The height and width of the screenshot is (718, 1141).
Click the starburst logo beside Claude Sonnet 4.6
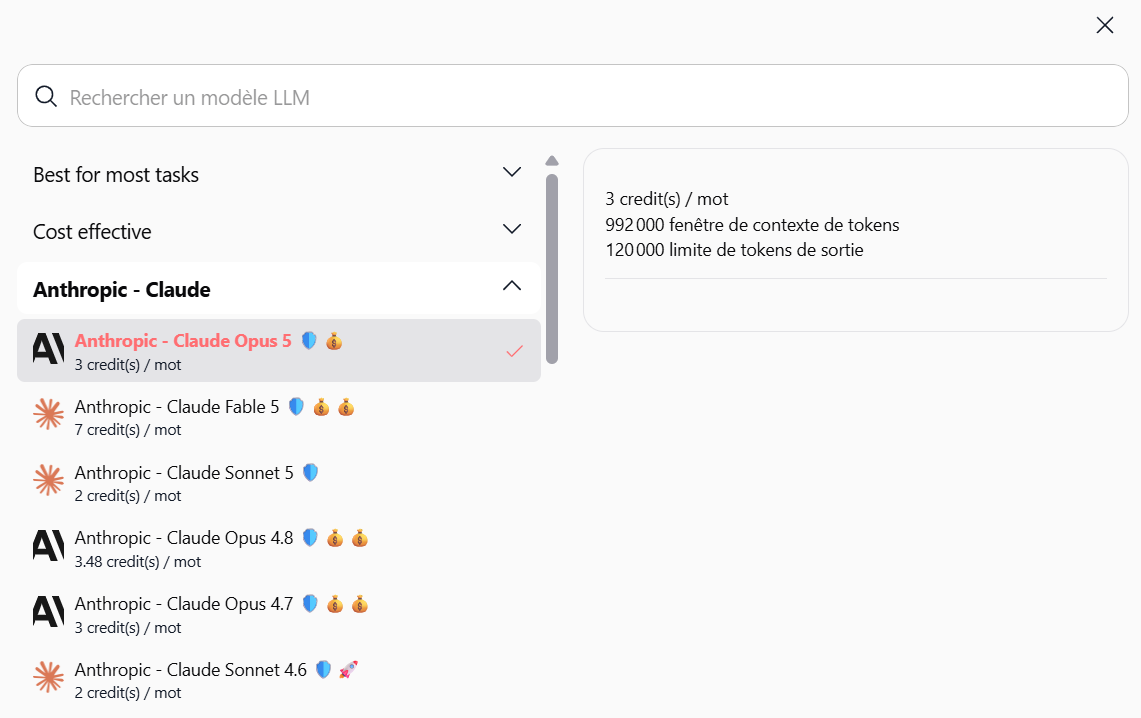coord(48,677)
